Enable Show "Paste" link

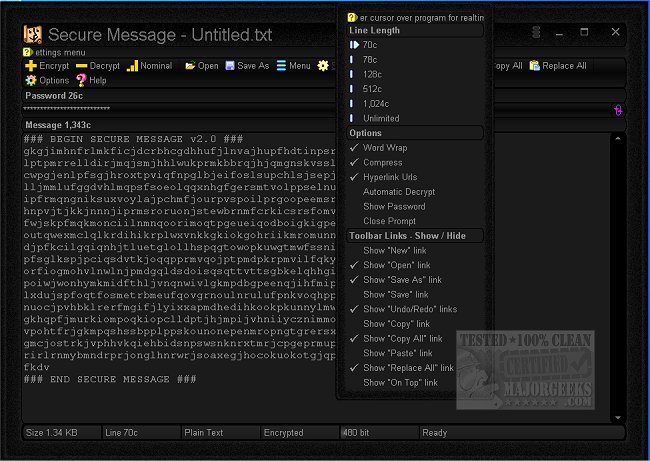click(415, 353)
